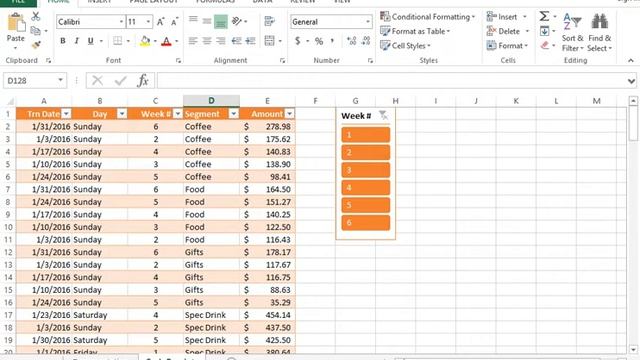
Task: Open the Calibri font name dropdown
Action: [121, 22]
